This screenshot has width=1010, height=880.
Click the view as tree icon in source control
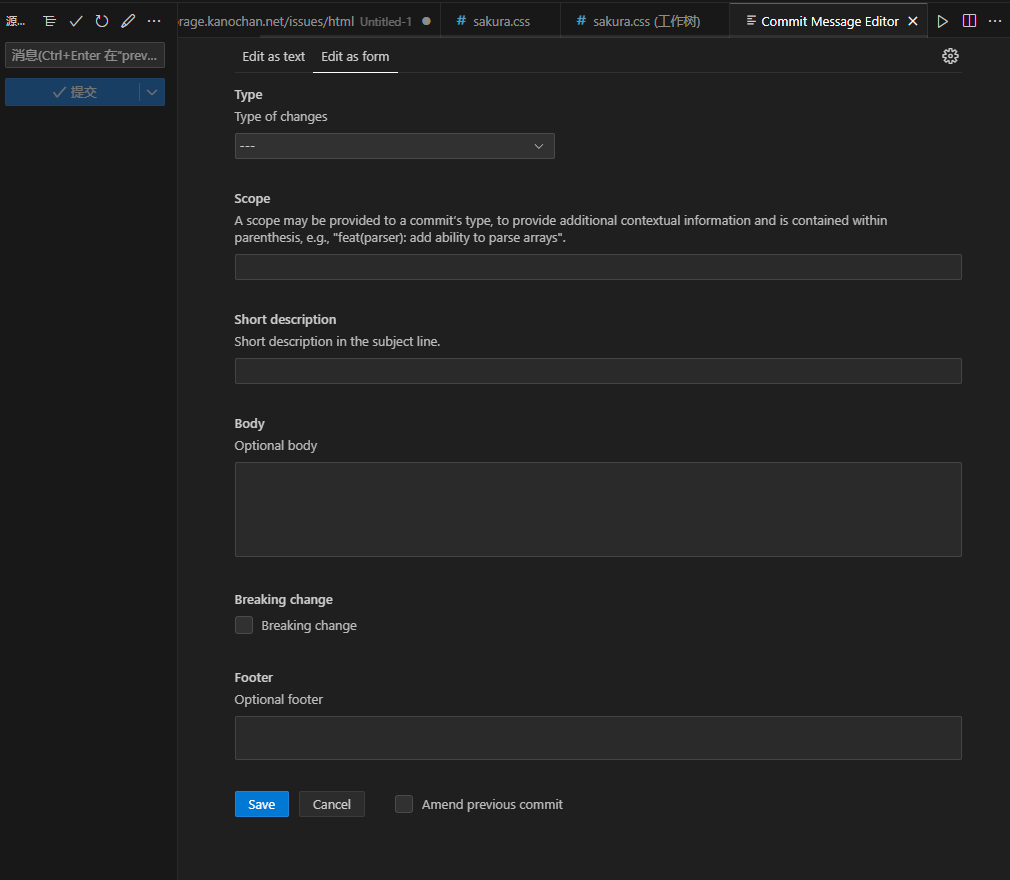(x=49, y=21)
